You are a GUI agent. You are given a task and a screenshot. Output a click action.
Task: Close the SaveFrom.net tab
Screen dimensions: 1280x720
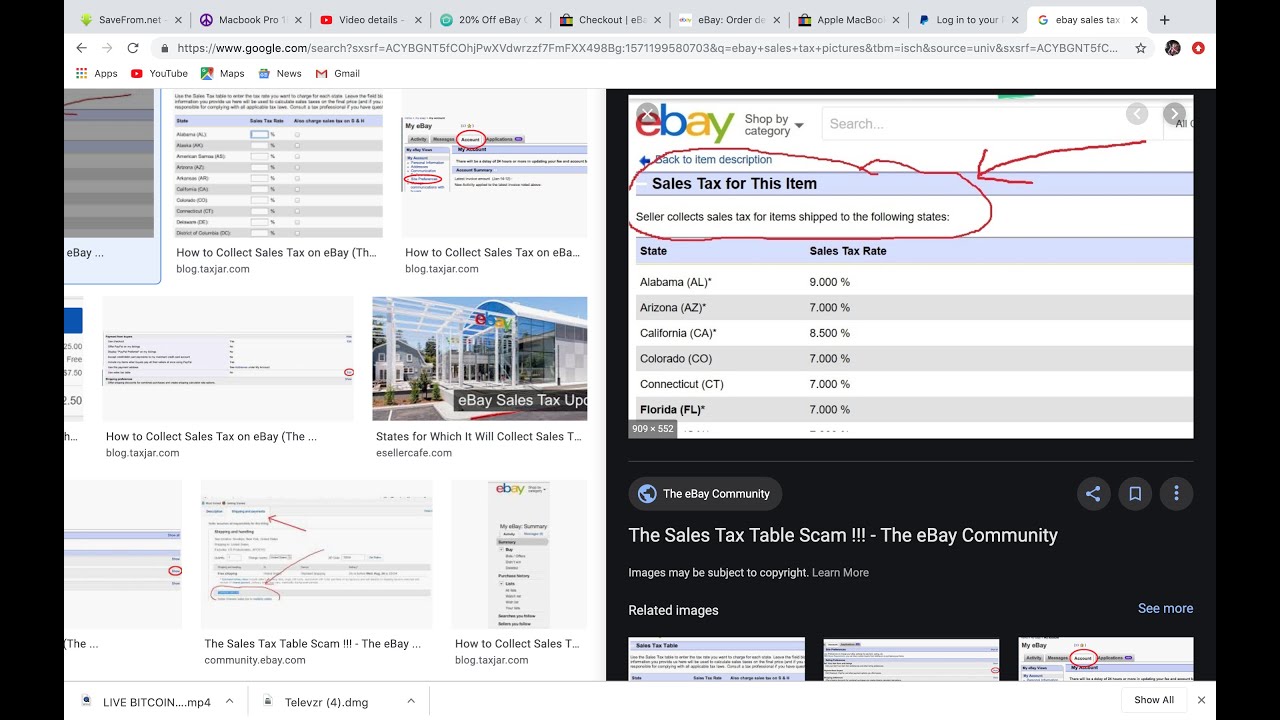click(x=176, y=20)
